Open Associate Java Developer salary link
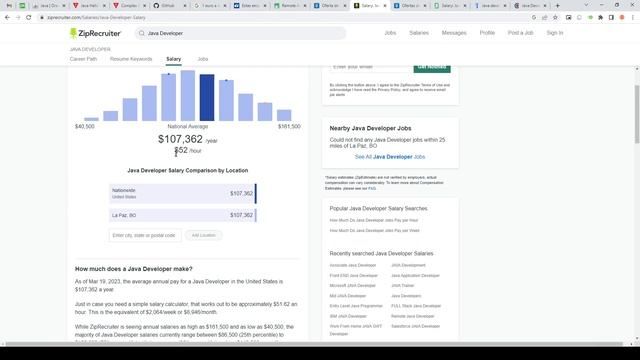This screenshot has height=360, width=640. click(353, 265)
